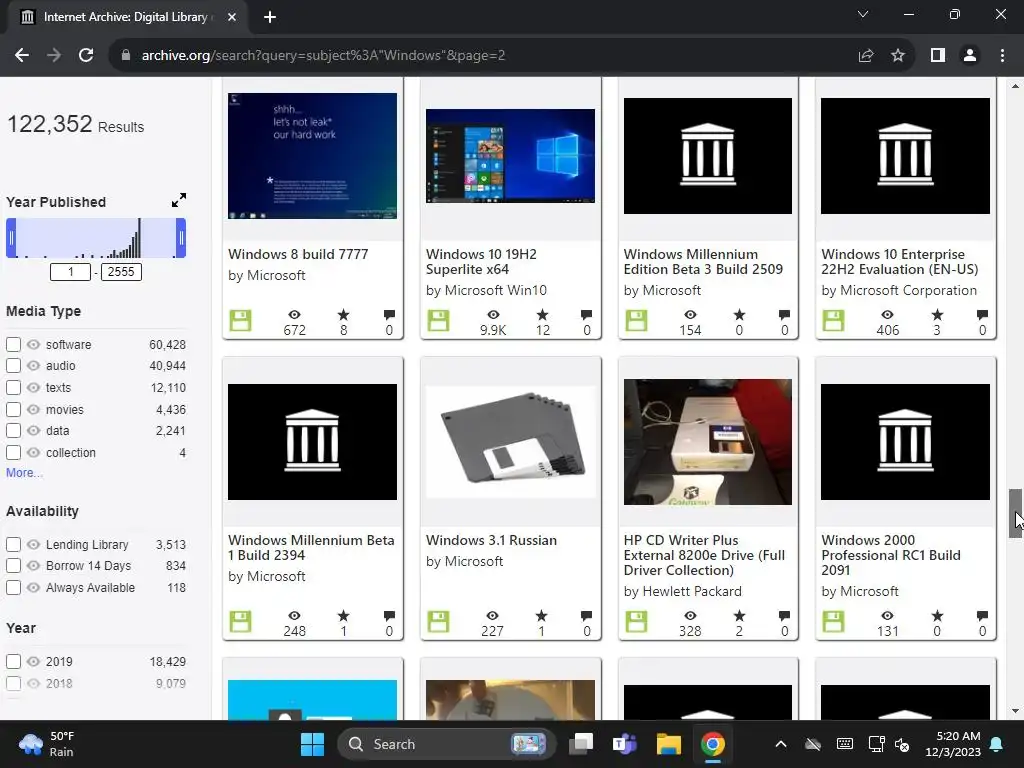This screenshot has width=1024, height=768.
Task: Click the right handle of Year Published slider
Action: 182,238
